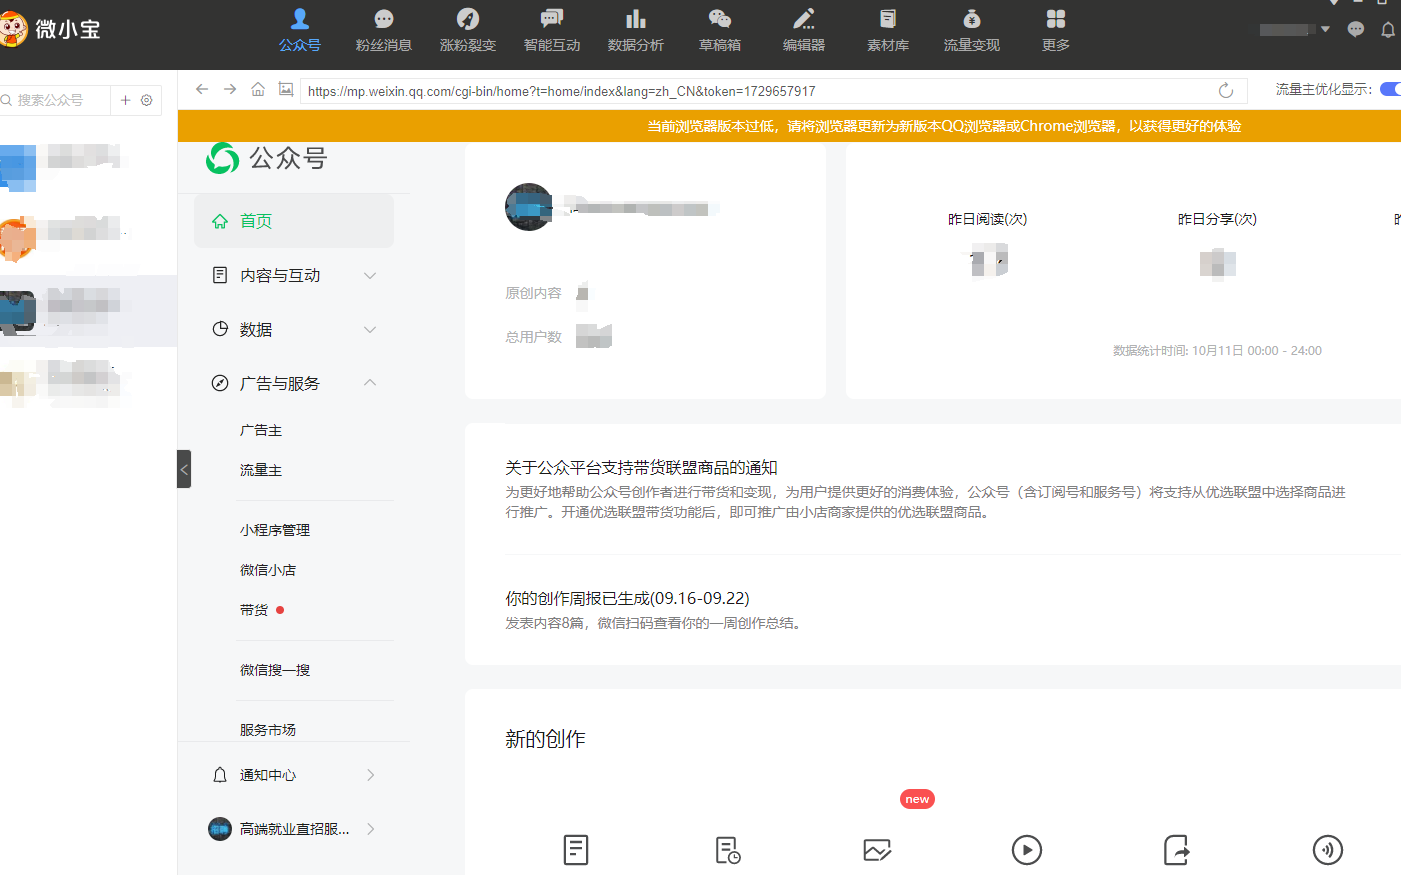Click 总用户数 label
Screen dimensions: 1401x875
(533, 337)
